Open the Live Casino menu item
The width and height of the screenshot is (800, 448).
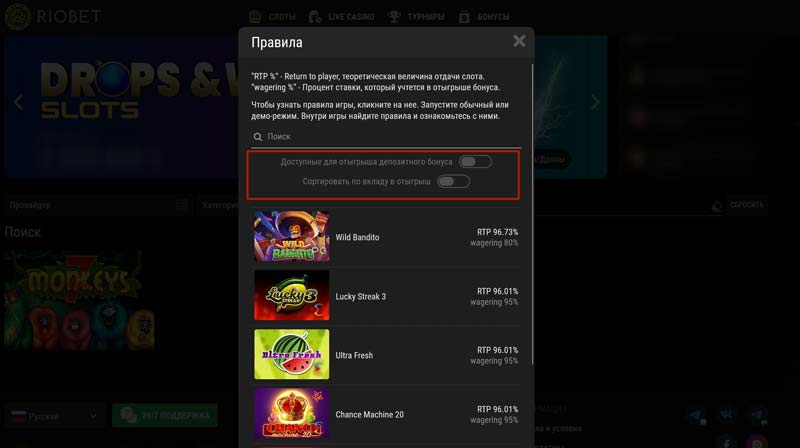point(341,17)
